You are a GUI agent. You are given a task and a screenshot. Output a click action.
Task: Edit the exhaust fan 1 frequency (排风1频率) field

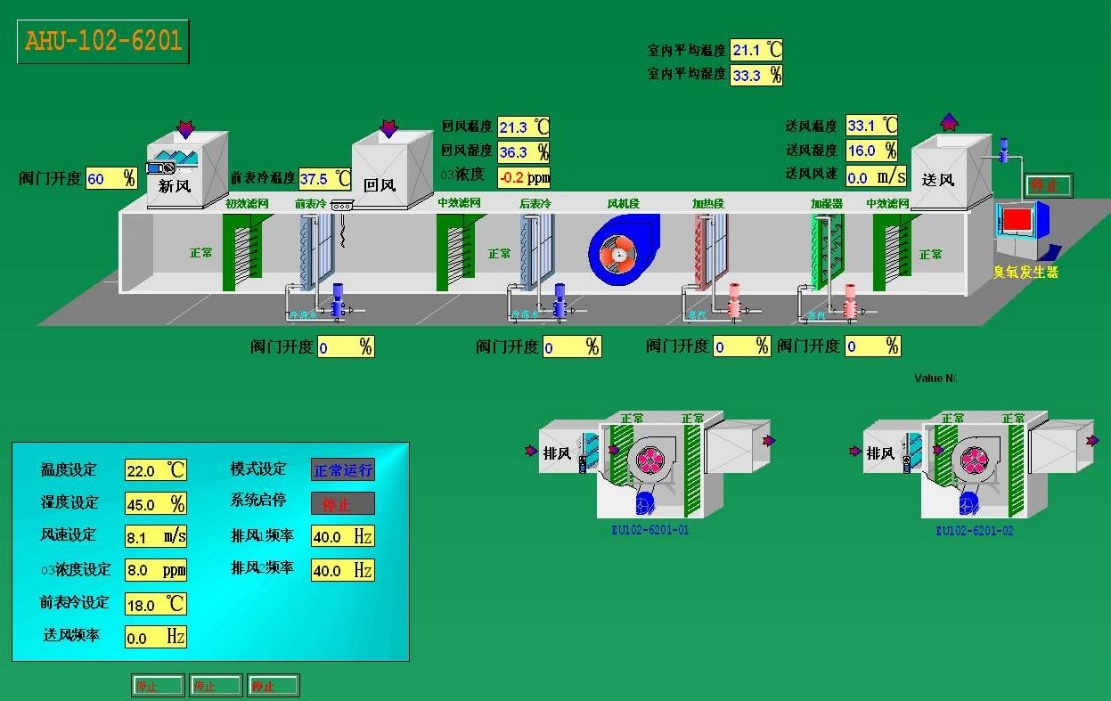tap(342, 537)
